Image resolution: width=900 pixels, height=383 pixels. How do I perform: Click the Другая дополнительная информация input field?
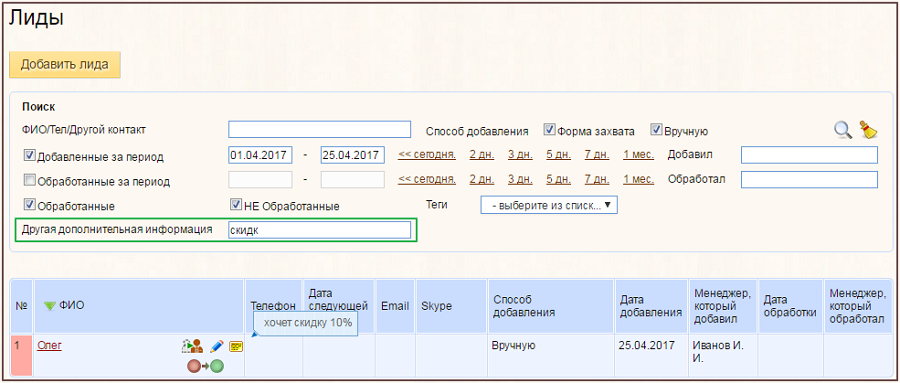click(320, 230)
